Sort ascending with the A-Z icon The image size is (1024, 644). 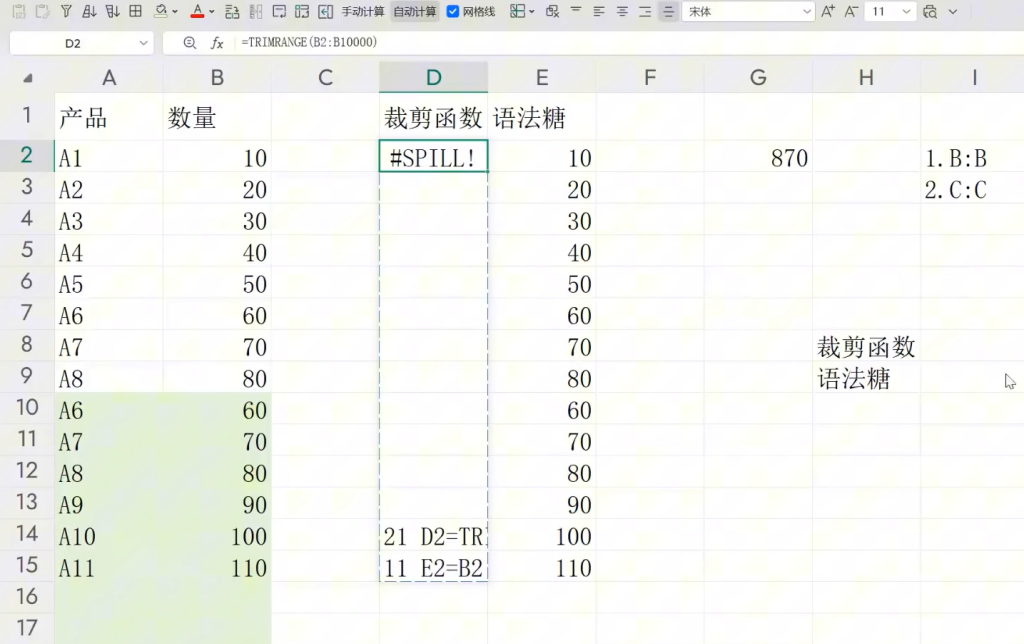pos(89,11)
